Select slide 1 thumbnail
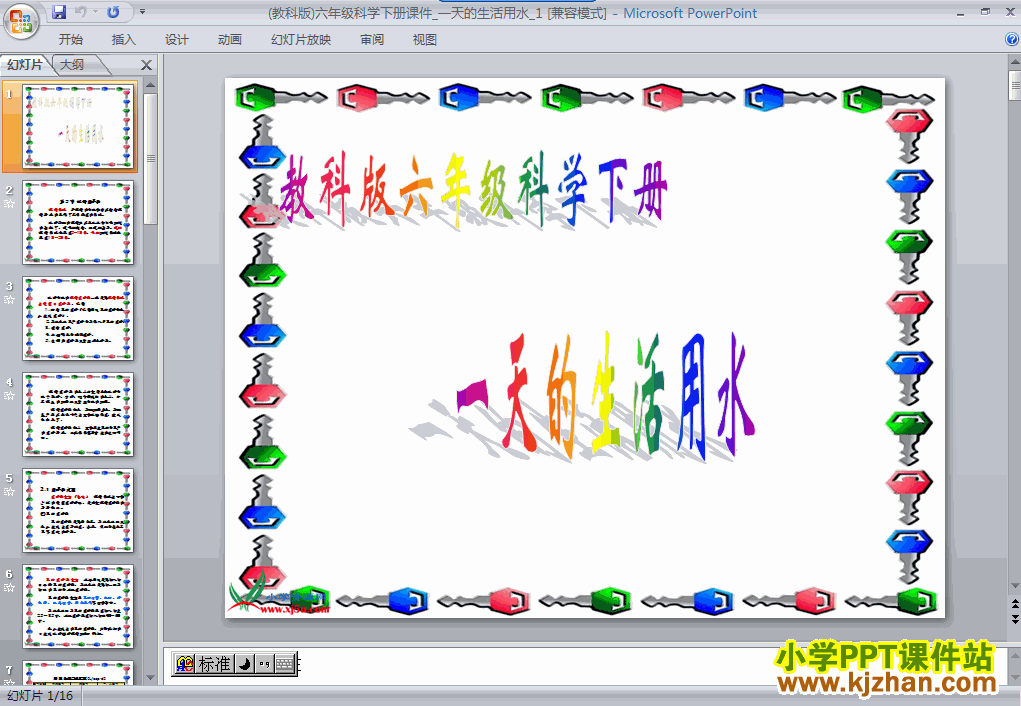1021x706 pixels. click(x=78, y=126)
